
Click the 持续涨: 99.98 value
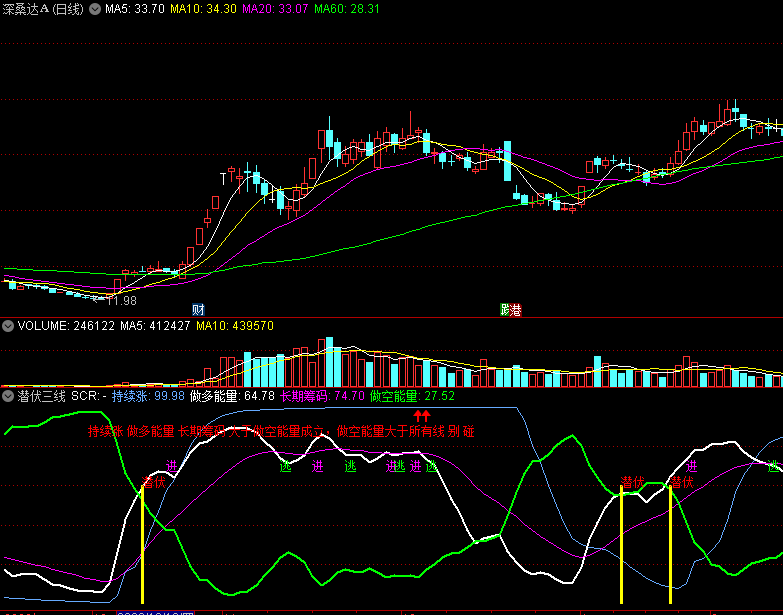[148, 396]
